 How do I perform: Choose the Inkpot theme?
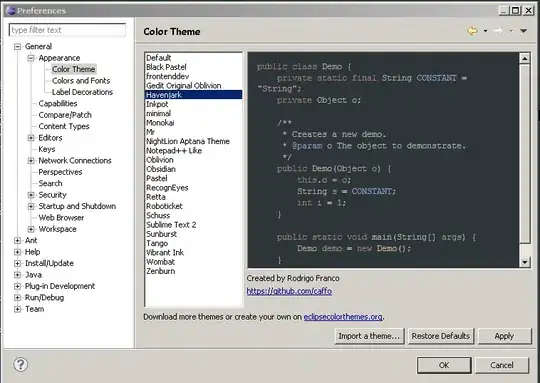(x=193, y=104)
